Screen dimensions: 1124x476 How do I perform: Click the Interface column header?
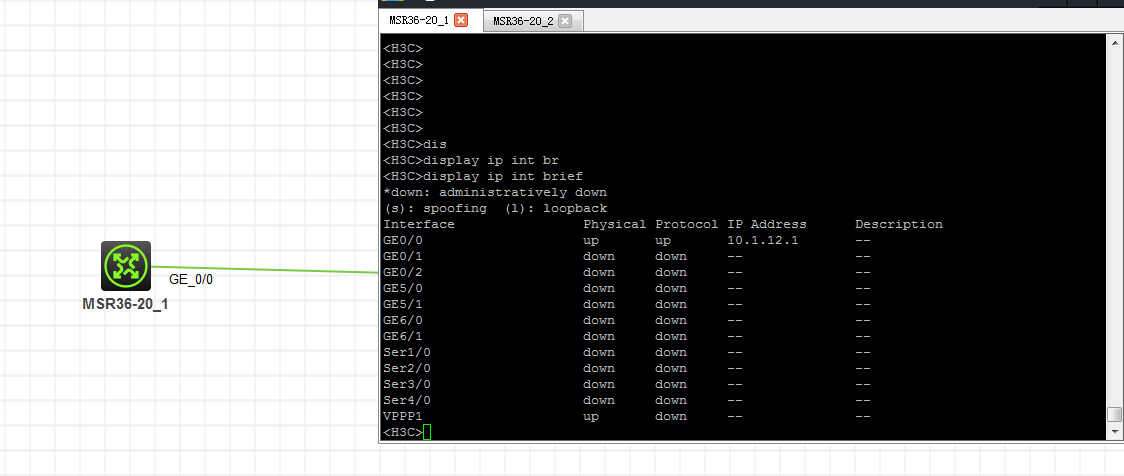(x=419, y=224)
